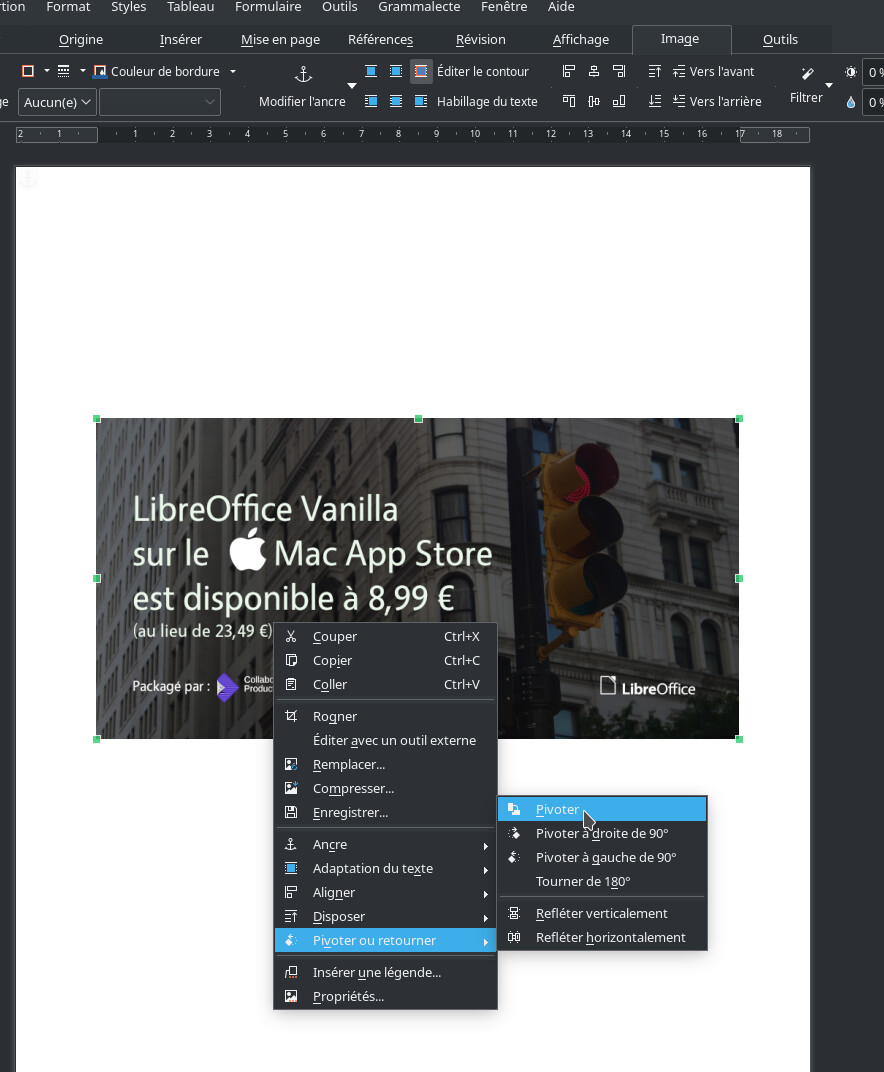
Task: Toggle the first wrap mode icon in top row
Action: [x=371, y=72]
